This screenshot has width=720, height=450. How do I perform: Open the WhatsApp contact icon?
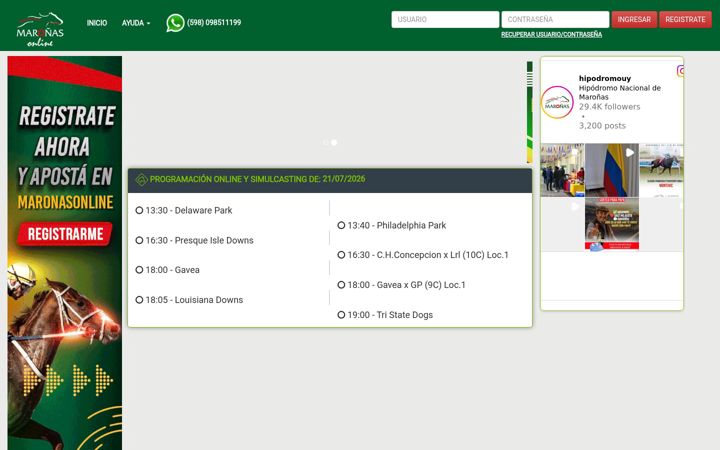point(175,22)
